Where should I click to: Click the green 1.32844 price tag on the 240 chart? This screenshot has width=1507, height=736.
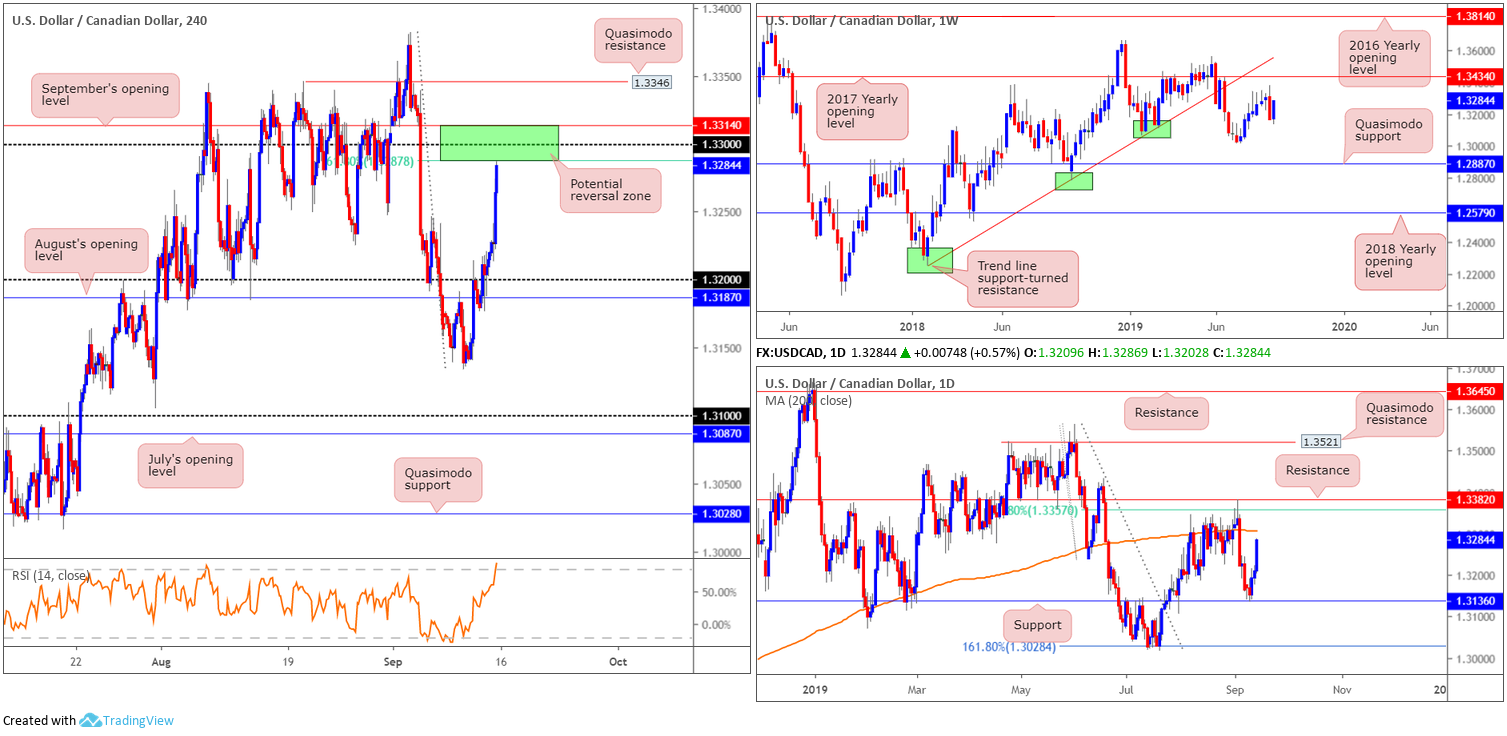point(722,165)
